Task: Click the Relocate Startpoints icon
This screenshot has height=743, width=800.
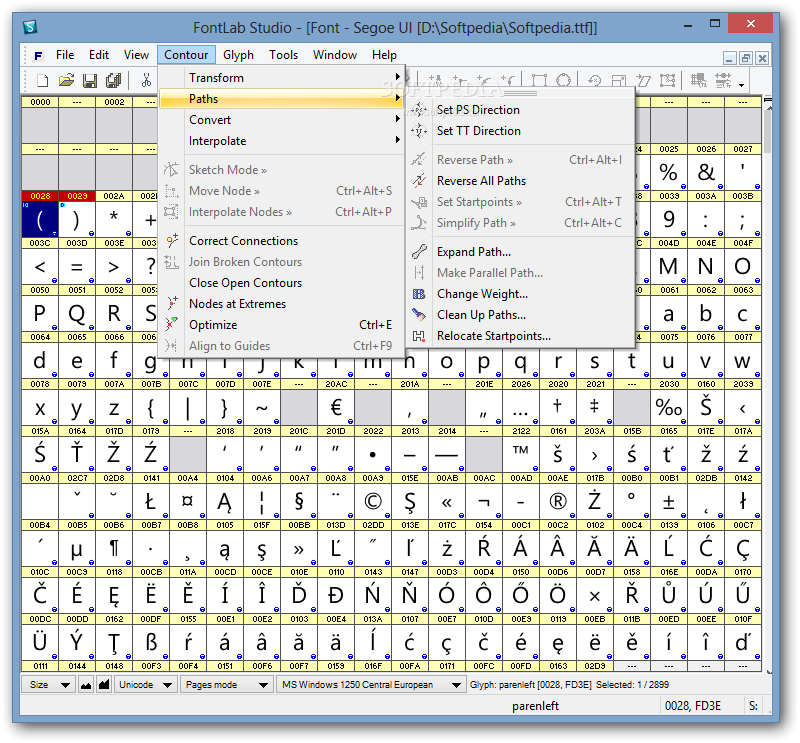Action: (x=419, y=336)
